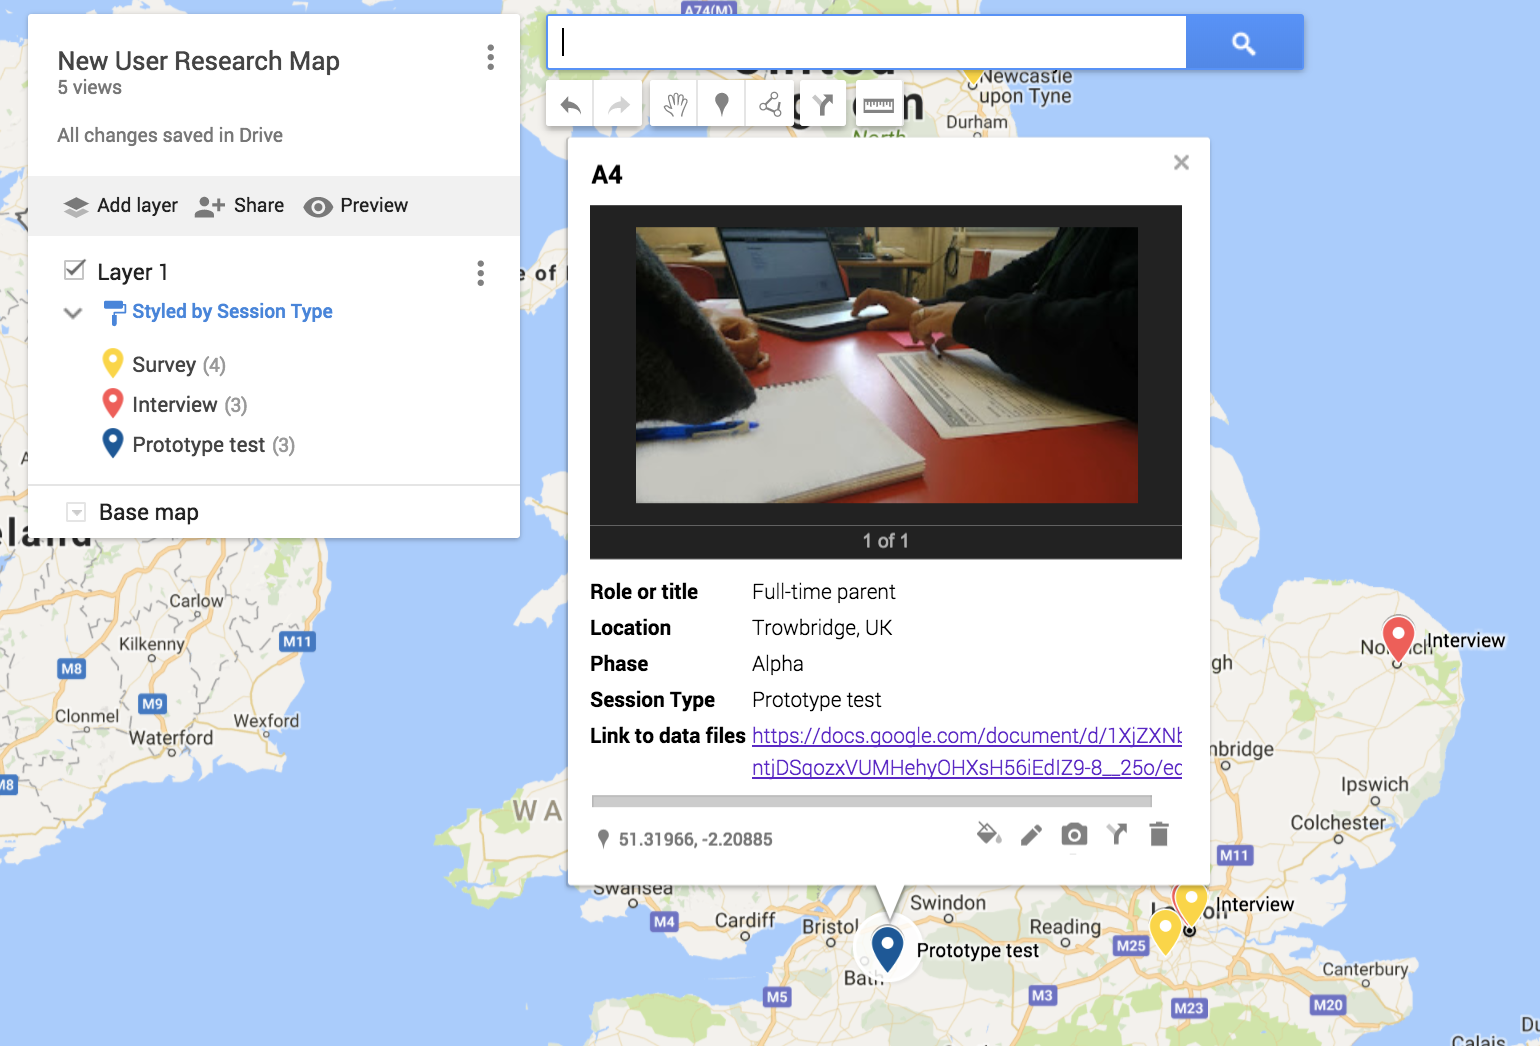1540x1046 pixels.
Task: Open the paint bucket style icon
Action: coord(988,834)
